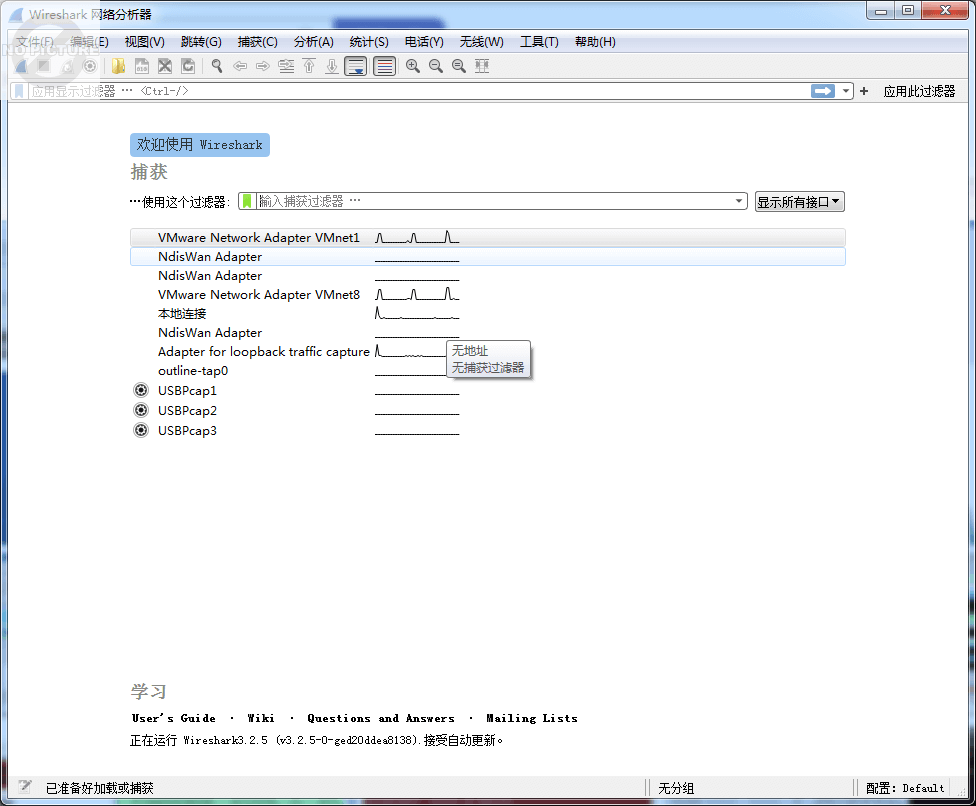Click the 欢迎使用 Wireshark banner
Screen dimensions: 976x806
click(x=200, y=144)
